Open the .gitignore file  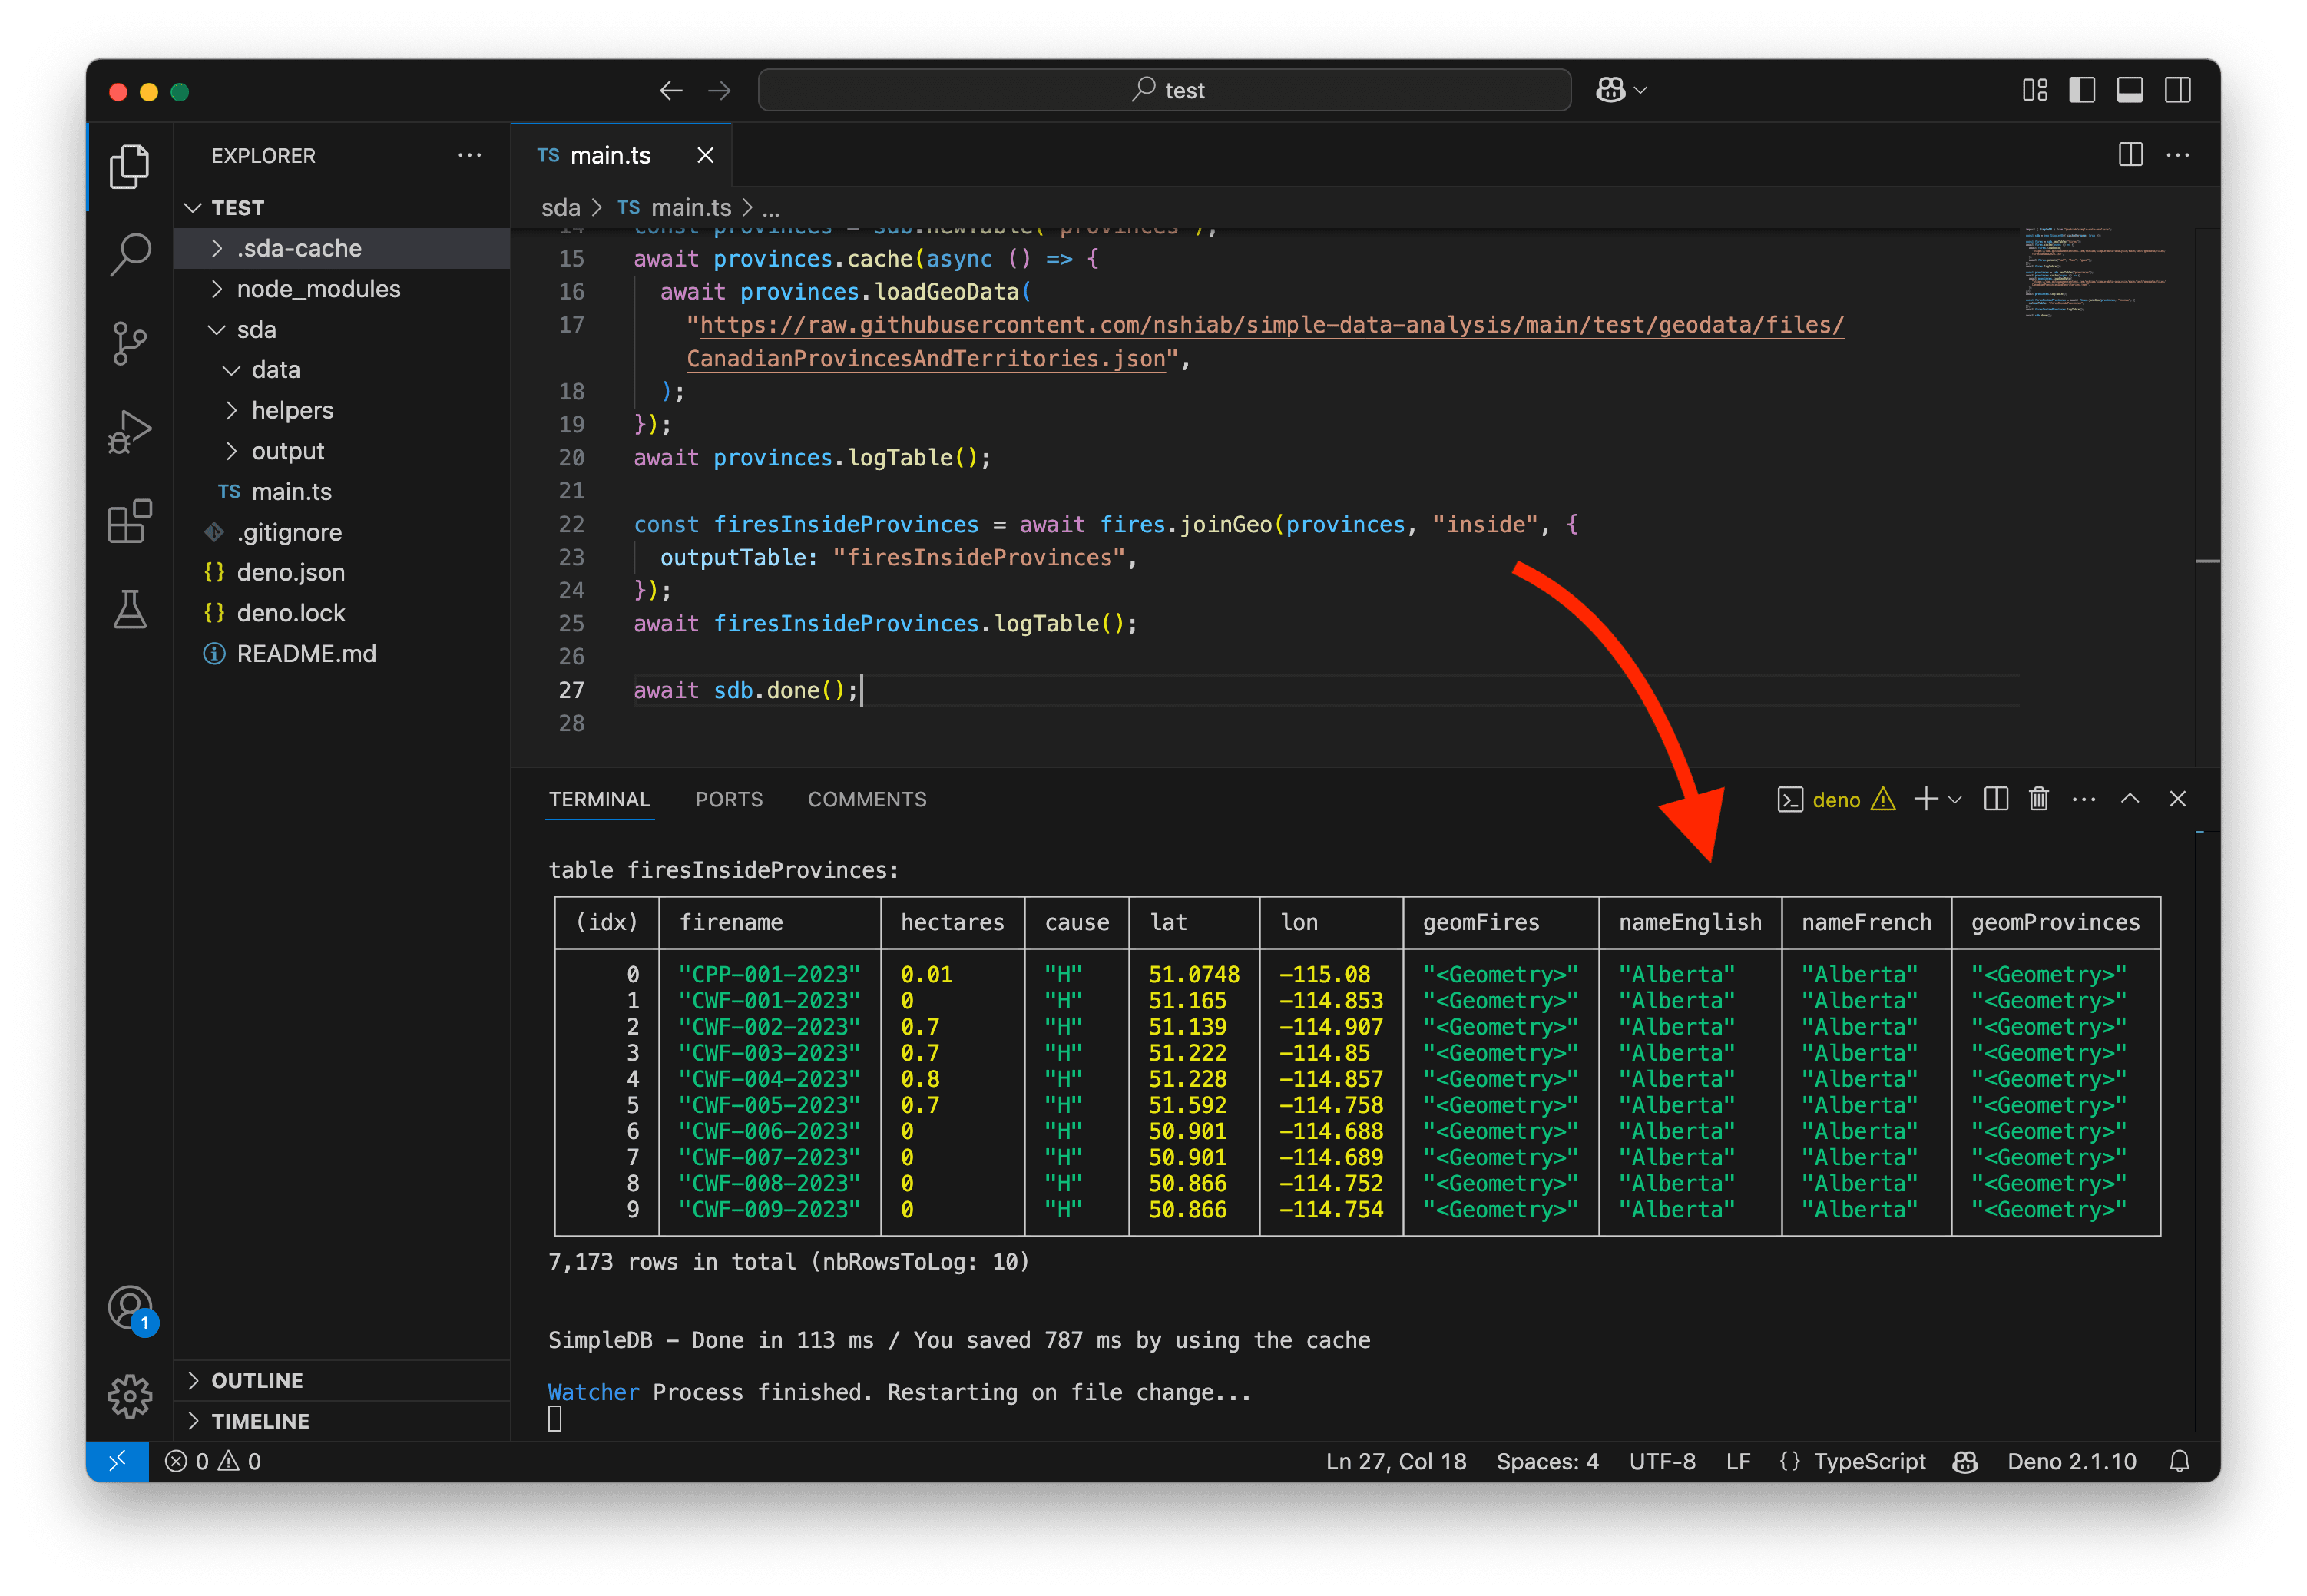click(x=342, y=533)
